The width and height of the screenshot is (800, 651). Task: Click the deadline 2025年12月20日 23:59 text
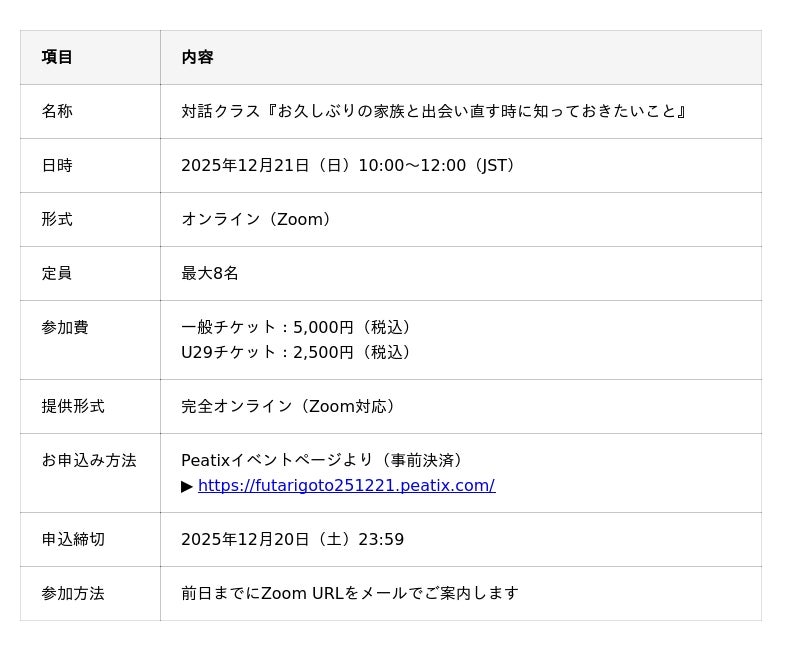(x=292, y=540)
